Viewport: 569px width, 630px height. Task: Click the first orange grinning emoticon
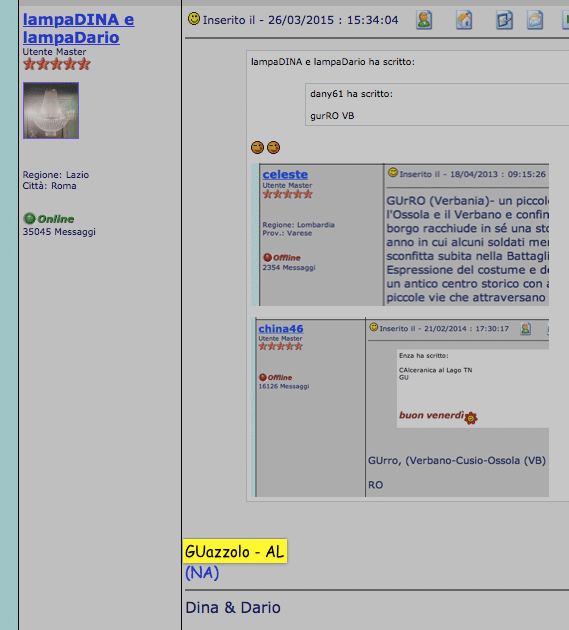(257, 147)
